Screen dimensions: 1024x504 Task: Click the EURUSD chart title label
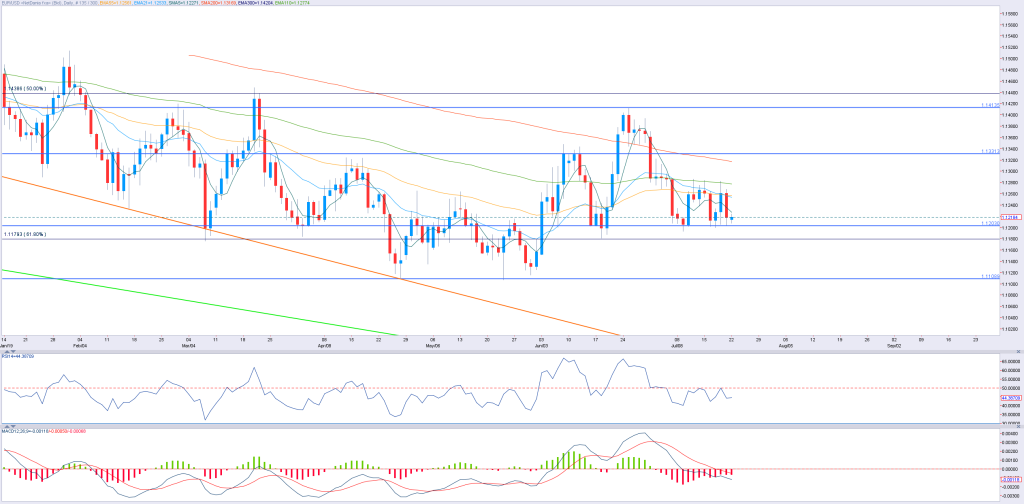click(x=50, y=3)
